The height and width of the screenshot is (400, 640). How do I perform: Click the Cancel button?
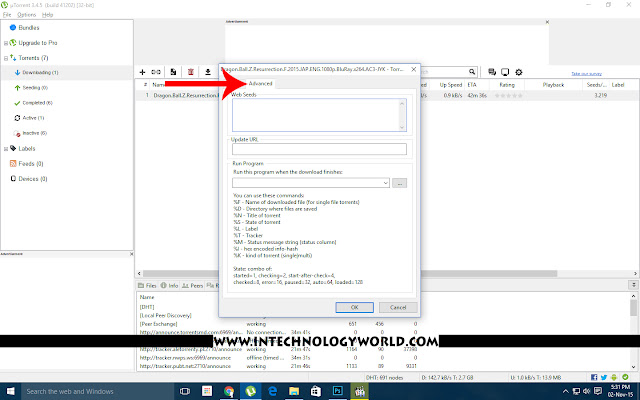coord(398,307)
